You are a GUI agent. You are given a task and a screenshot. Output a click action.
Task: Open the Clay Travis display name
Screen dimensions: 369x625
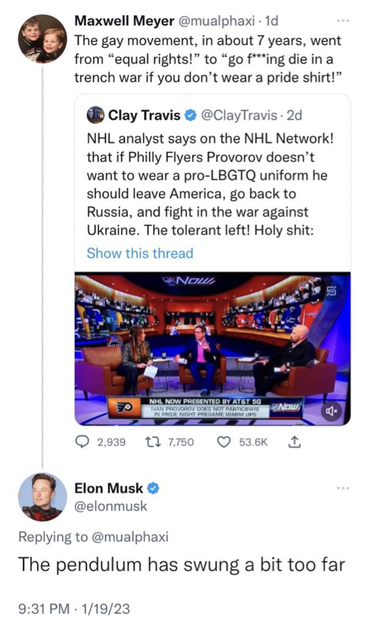144,115
